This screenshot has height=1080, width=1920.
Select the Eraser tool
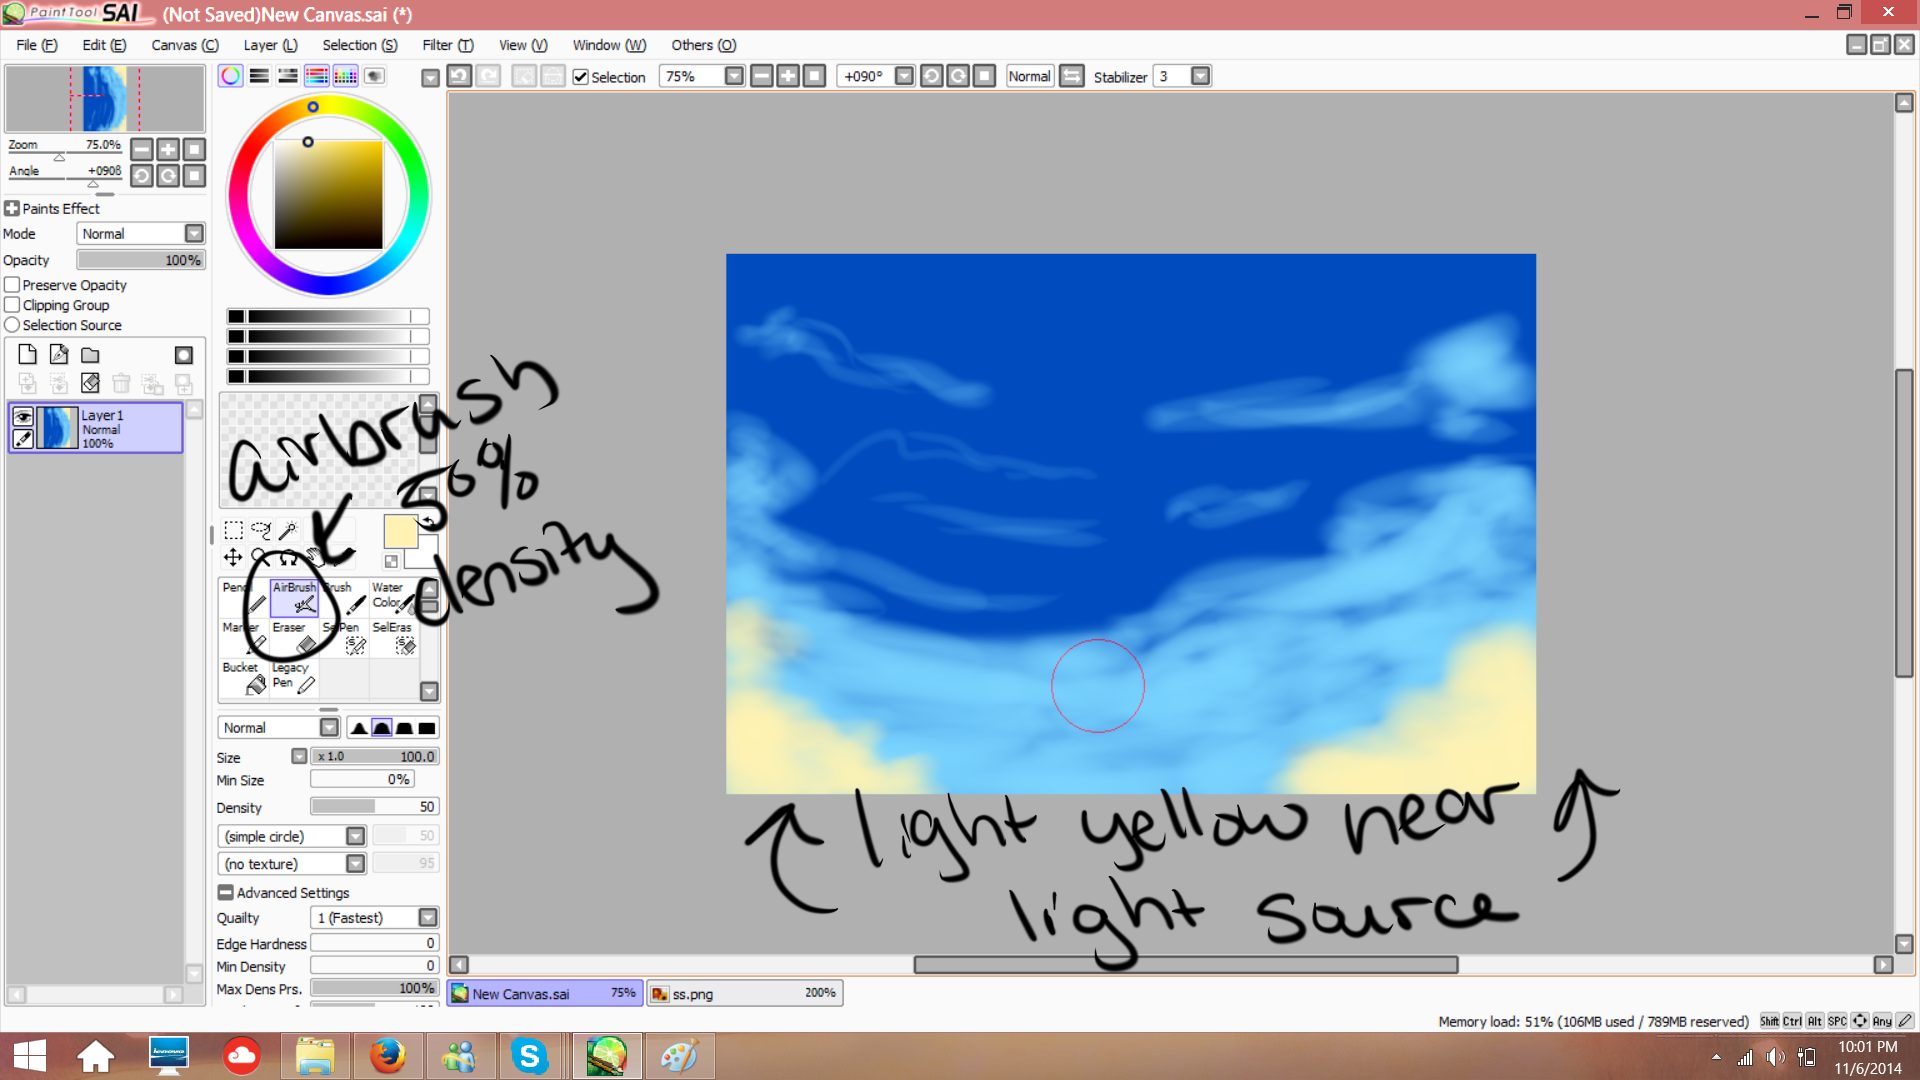point(294,637)
